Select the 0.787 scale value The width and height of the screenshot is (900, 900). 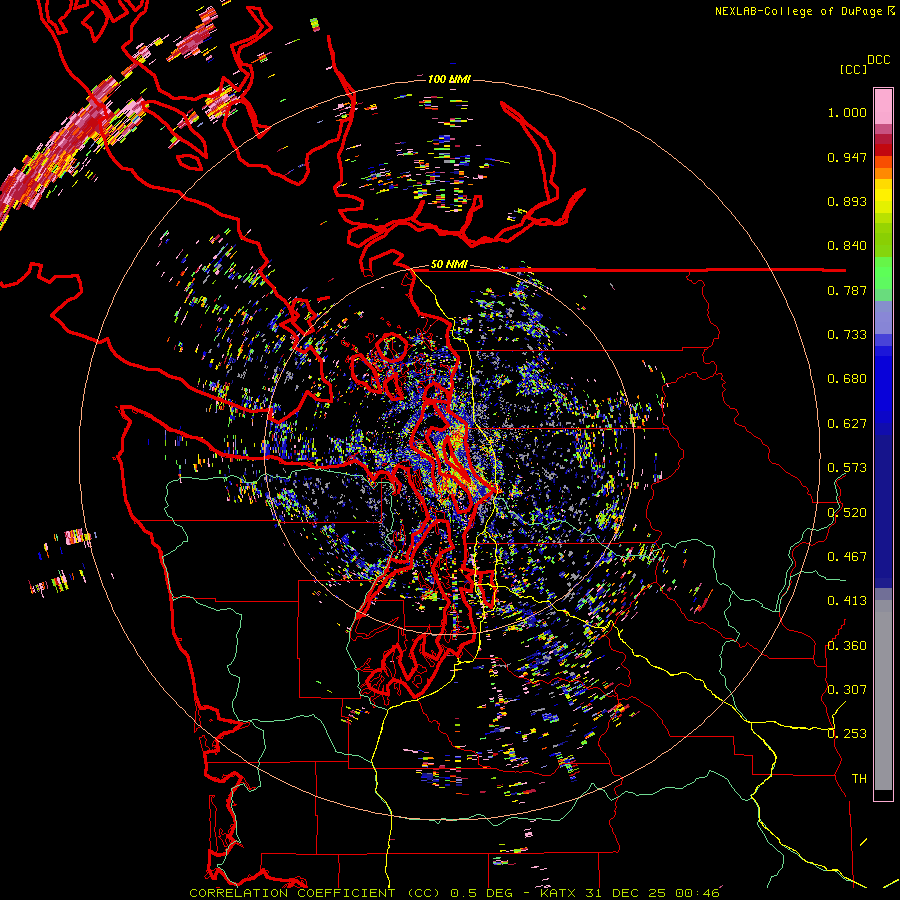(847, 290)
